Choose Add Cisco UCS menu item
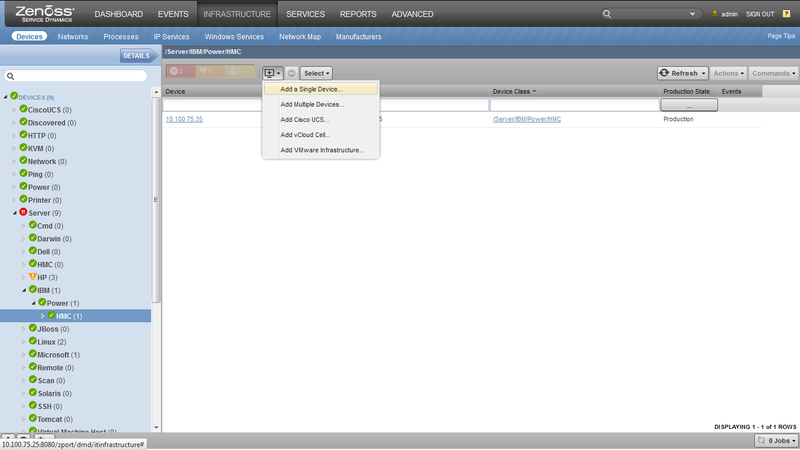This screenshot has width=800, height=450. click(x=321, y=119)
